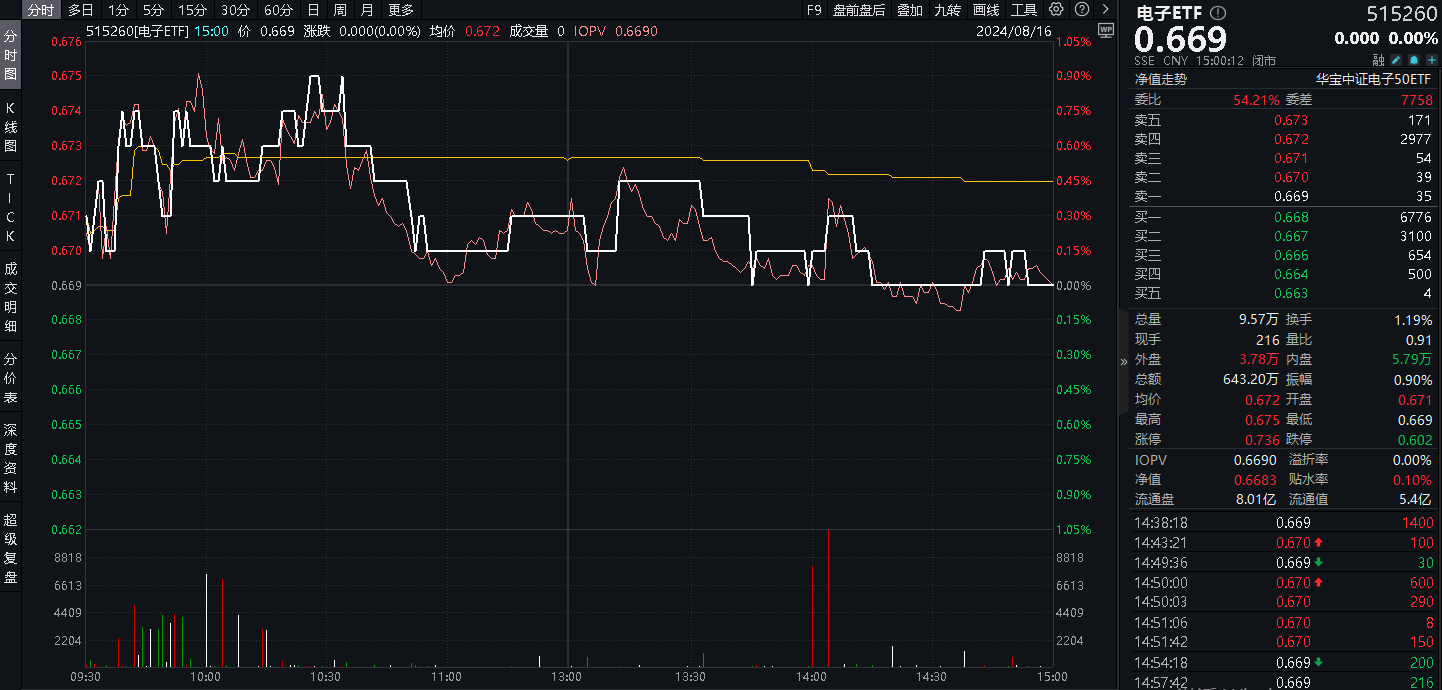The image size is (1442, 690).
Task: Switch to the 日 daily chart tab
Action: pyautogui.click(x=313, y=10)
